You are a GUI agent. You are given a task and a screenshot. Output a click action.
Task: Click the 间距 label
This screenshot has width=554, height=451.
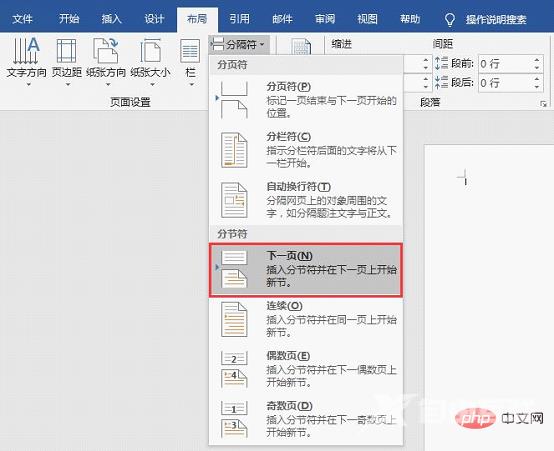tap(443, 44)
